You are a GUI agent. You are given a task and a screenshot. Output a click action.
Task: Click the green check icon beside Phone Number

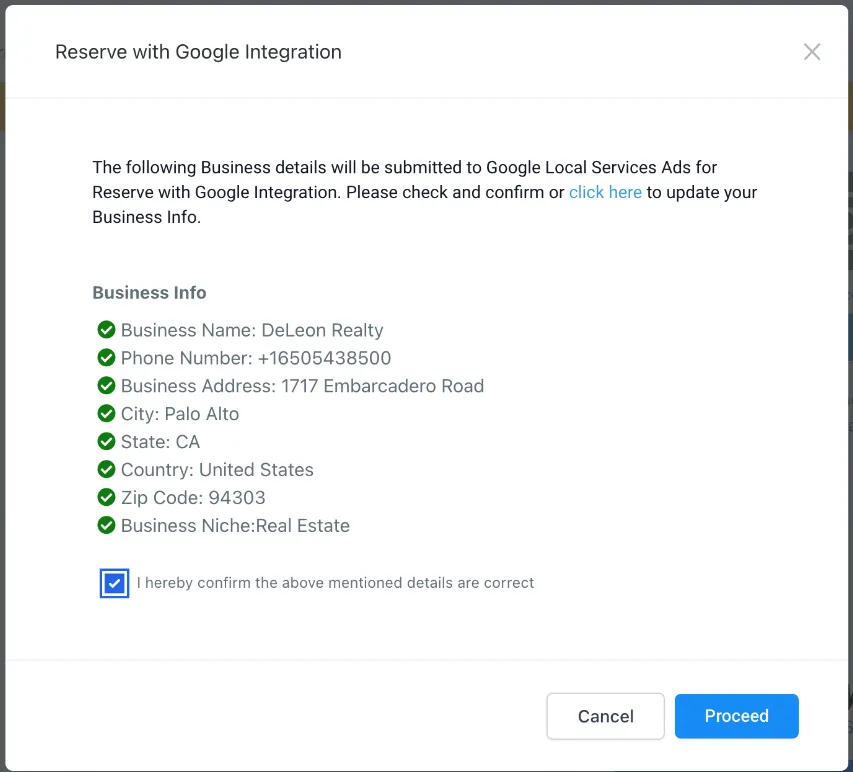106,358
